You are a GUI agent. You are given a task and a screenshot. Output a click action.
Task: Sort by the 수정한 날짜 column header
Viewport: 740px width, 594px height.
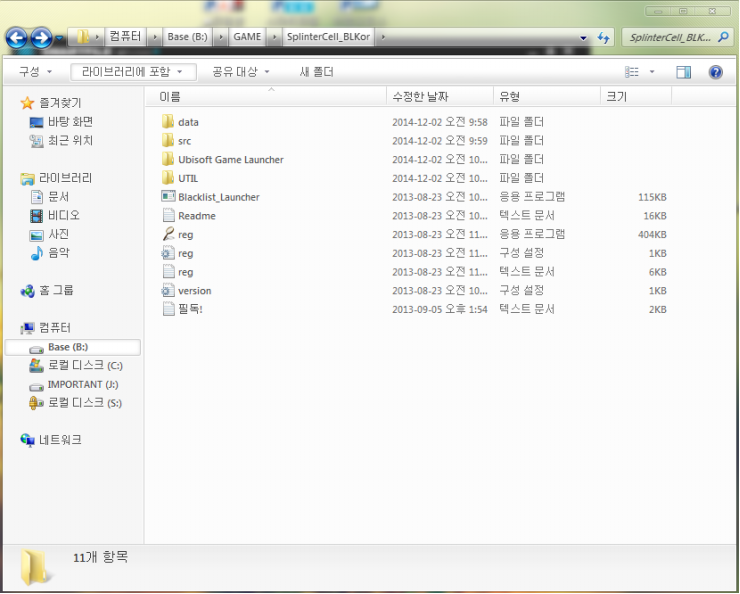pyautogui.click(x=440, y=97)
